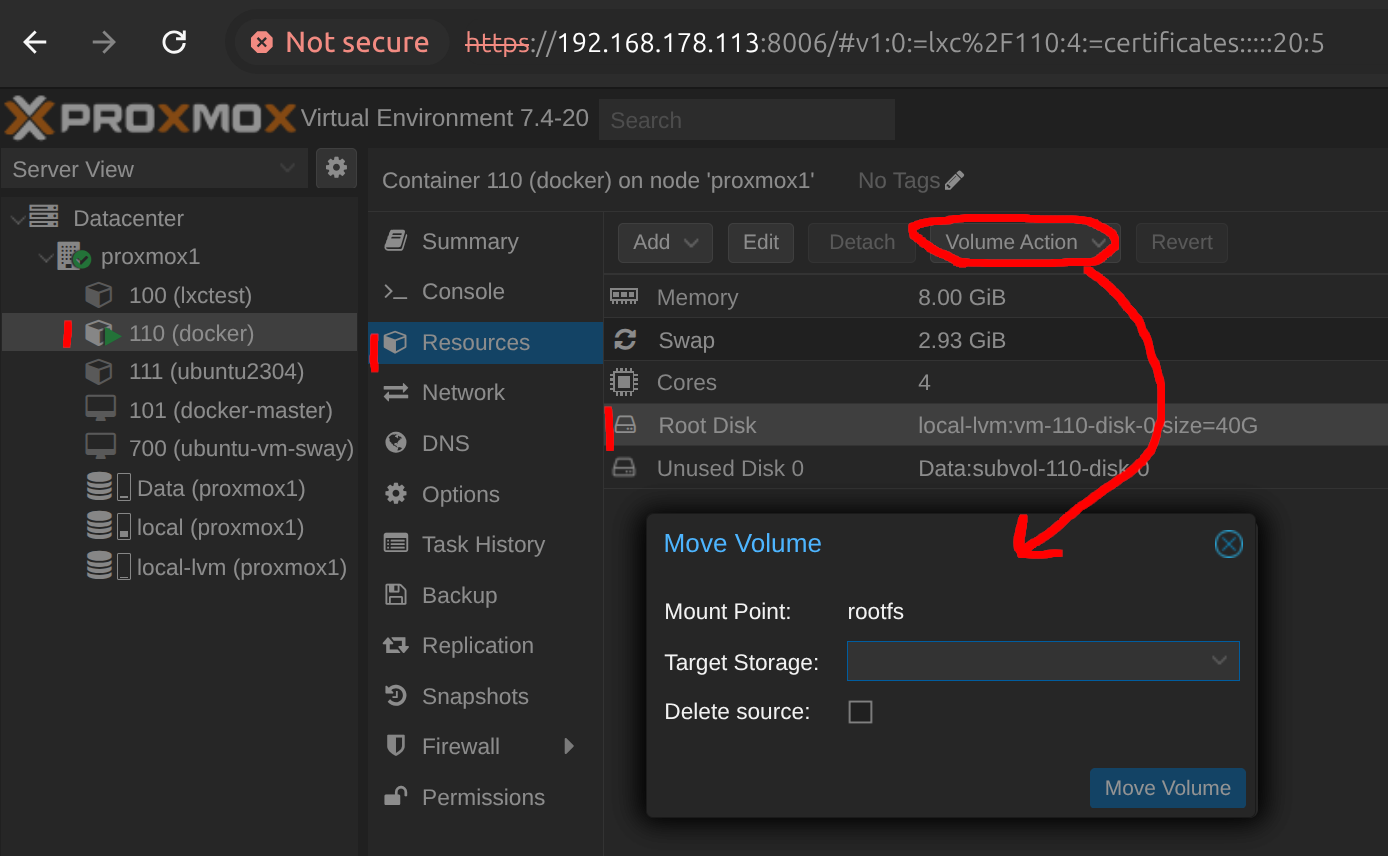Click the rootfs mount point text
This screenshot has height=856, width=1388.
[875, 611]
